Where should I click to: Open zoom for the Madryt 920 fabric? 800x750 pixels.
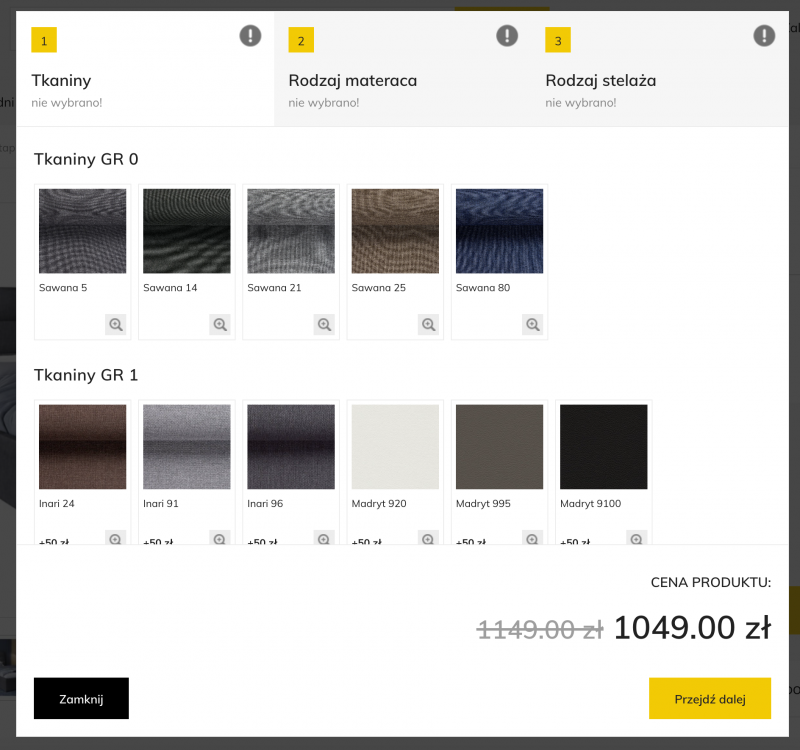coord(429,538)
